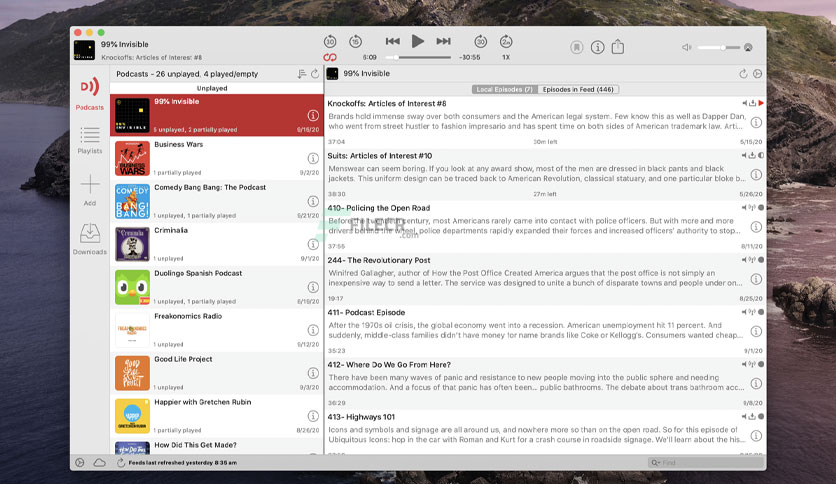The width and height of the screenshot is (836, 484).
Task: Select the Duolingo Spanish Podcast
Action: (x=217, y=287)
